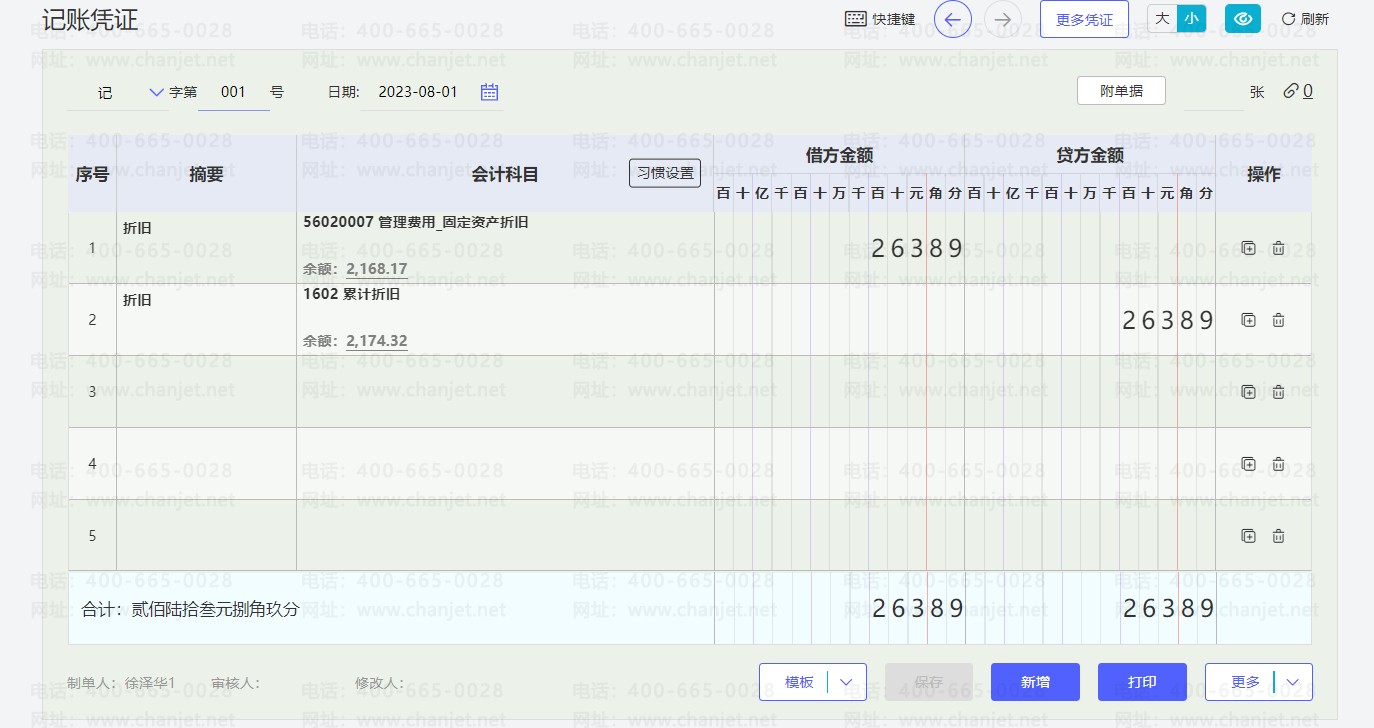Open the keyboard shortcuts (快捷键) icon
Screen dimensions: 1374x728
855,19
